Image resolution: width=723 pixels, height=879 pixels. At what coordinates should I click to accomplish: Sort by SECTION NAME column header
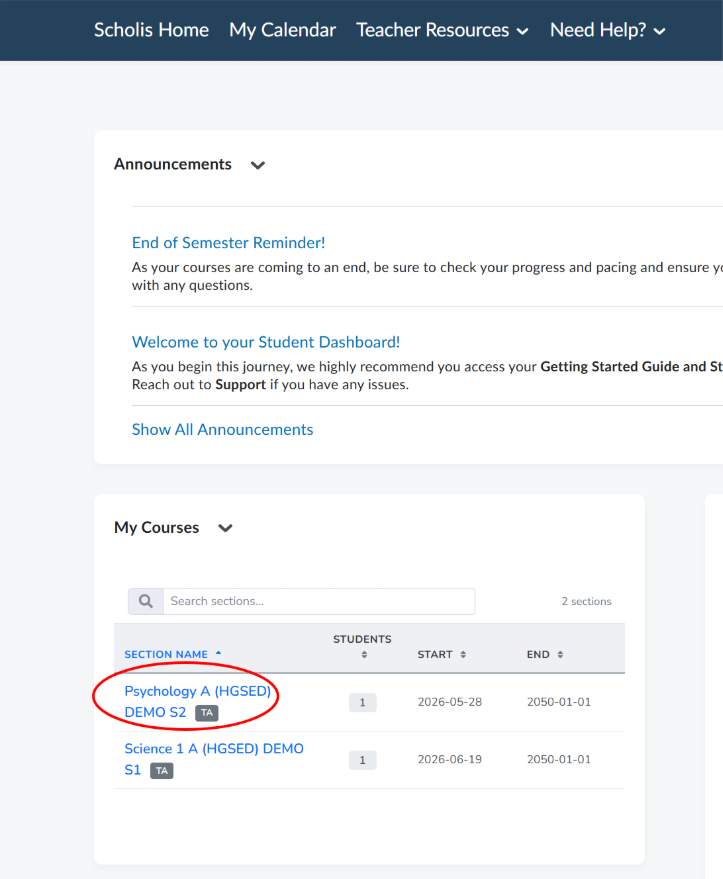click(173, 654)
